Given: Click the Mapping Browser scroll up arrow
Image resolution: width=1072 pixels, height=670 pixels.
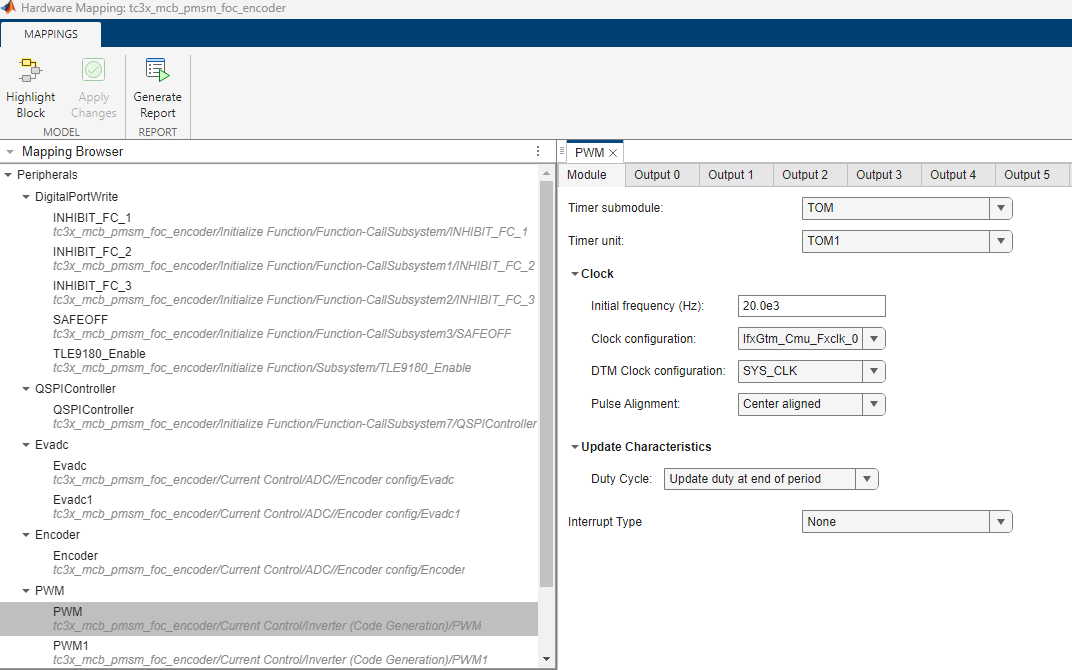Looking at the screenshot, I should tap(546, 174).
